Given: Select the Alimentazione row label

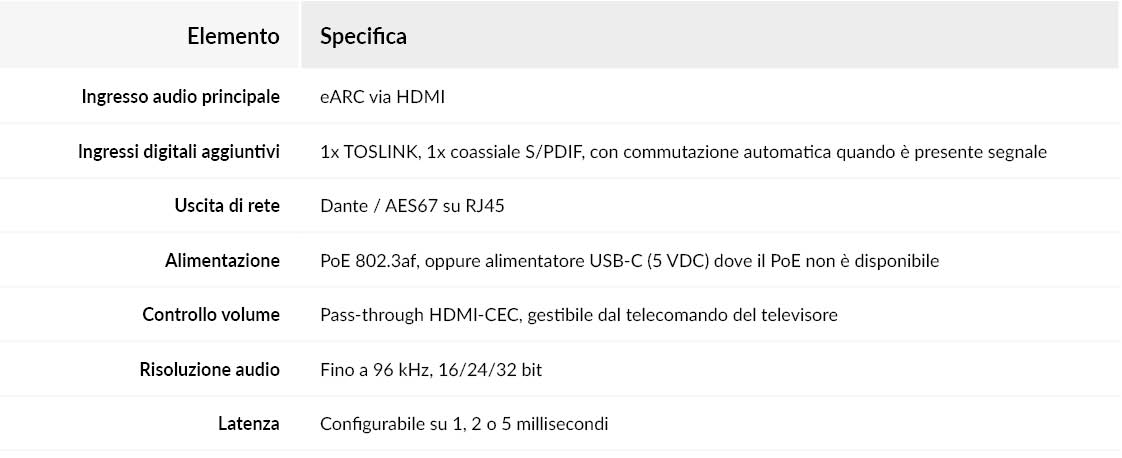Looking at the screenshot, I should pos(223,260).
